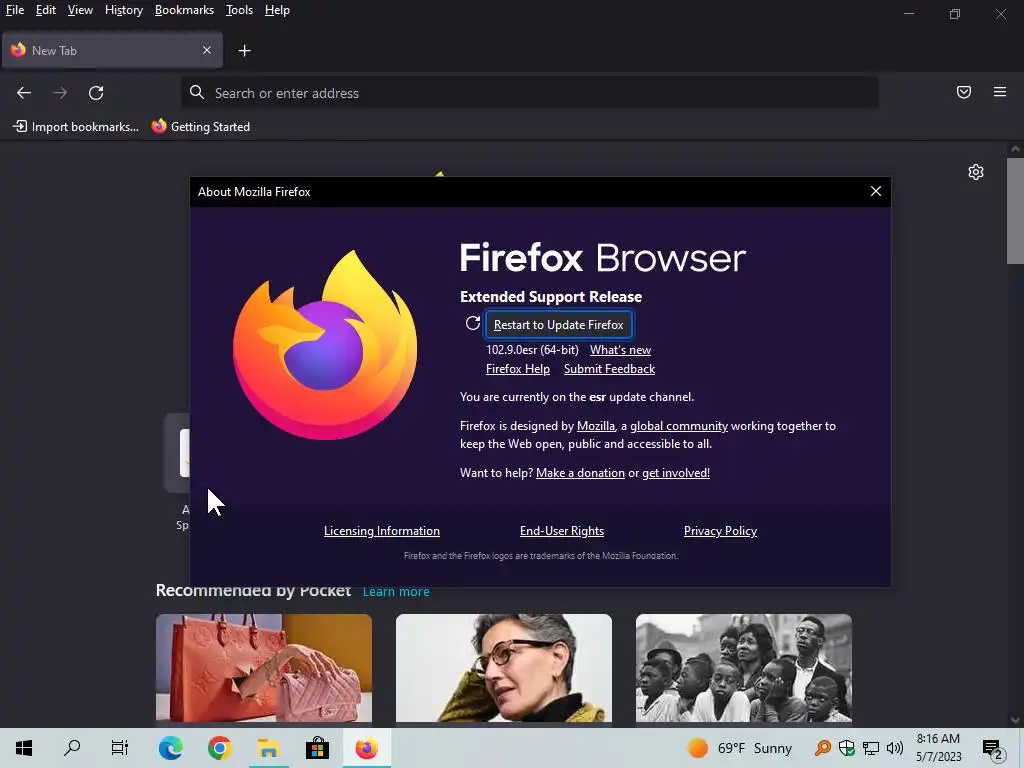Screen dimensions: 1024x768
Task: Open End-User Rights link
Action: coord(562,531)
